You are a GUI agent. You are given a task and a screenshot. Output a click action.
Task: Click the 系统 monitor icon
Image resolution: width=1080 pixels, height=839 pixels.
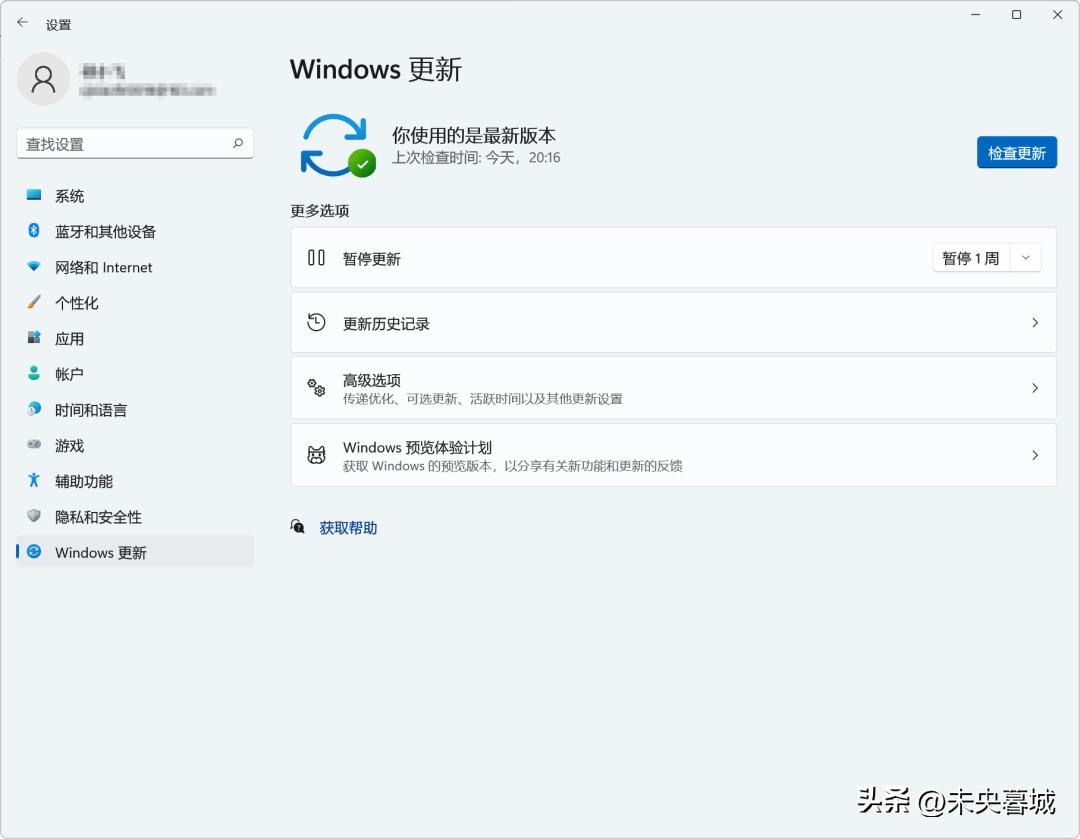pyautogui.click(x=34, y=195)
